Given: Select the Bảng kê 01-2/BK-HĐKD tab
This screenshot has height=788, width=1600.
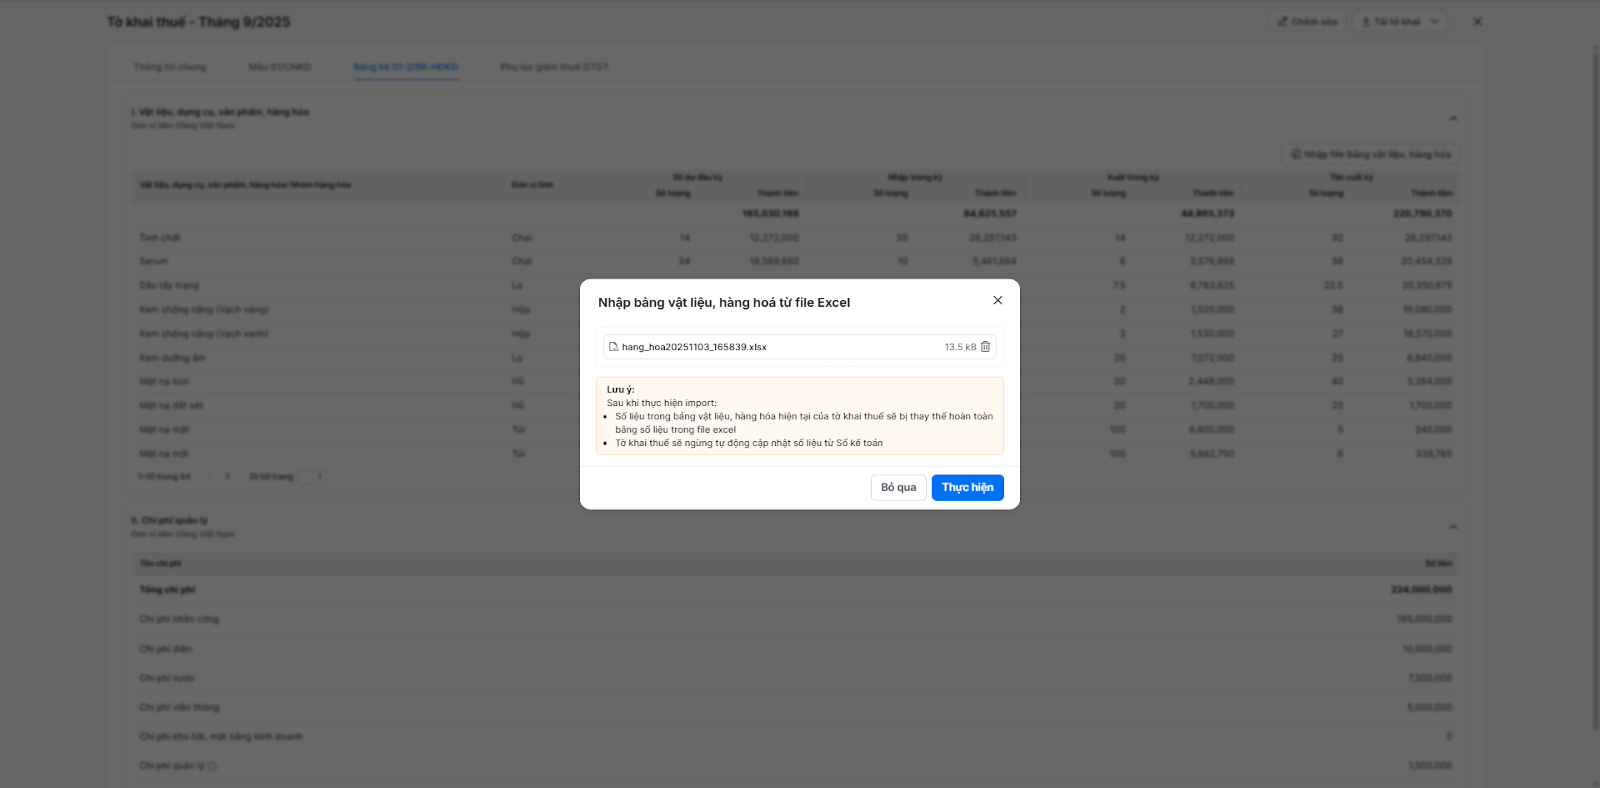Looking at the screenshot, I should (x=405, y=67).
